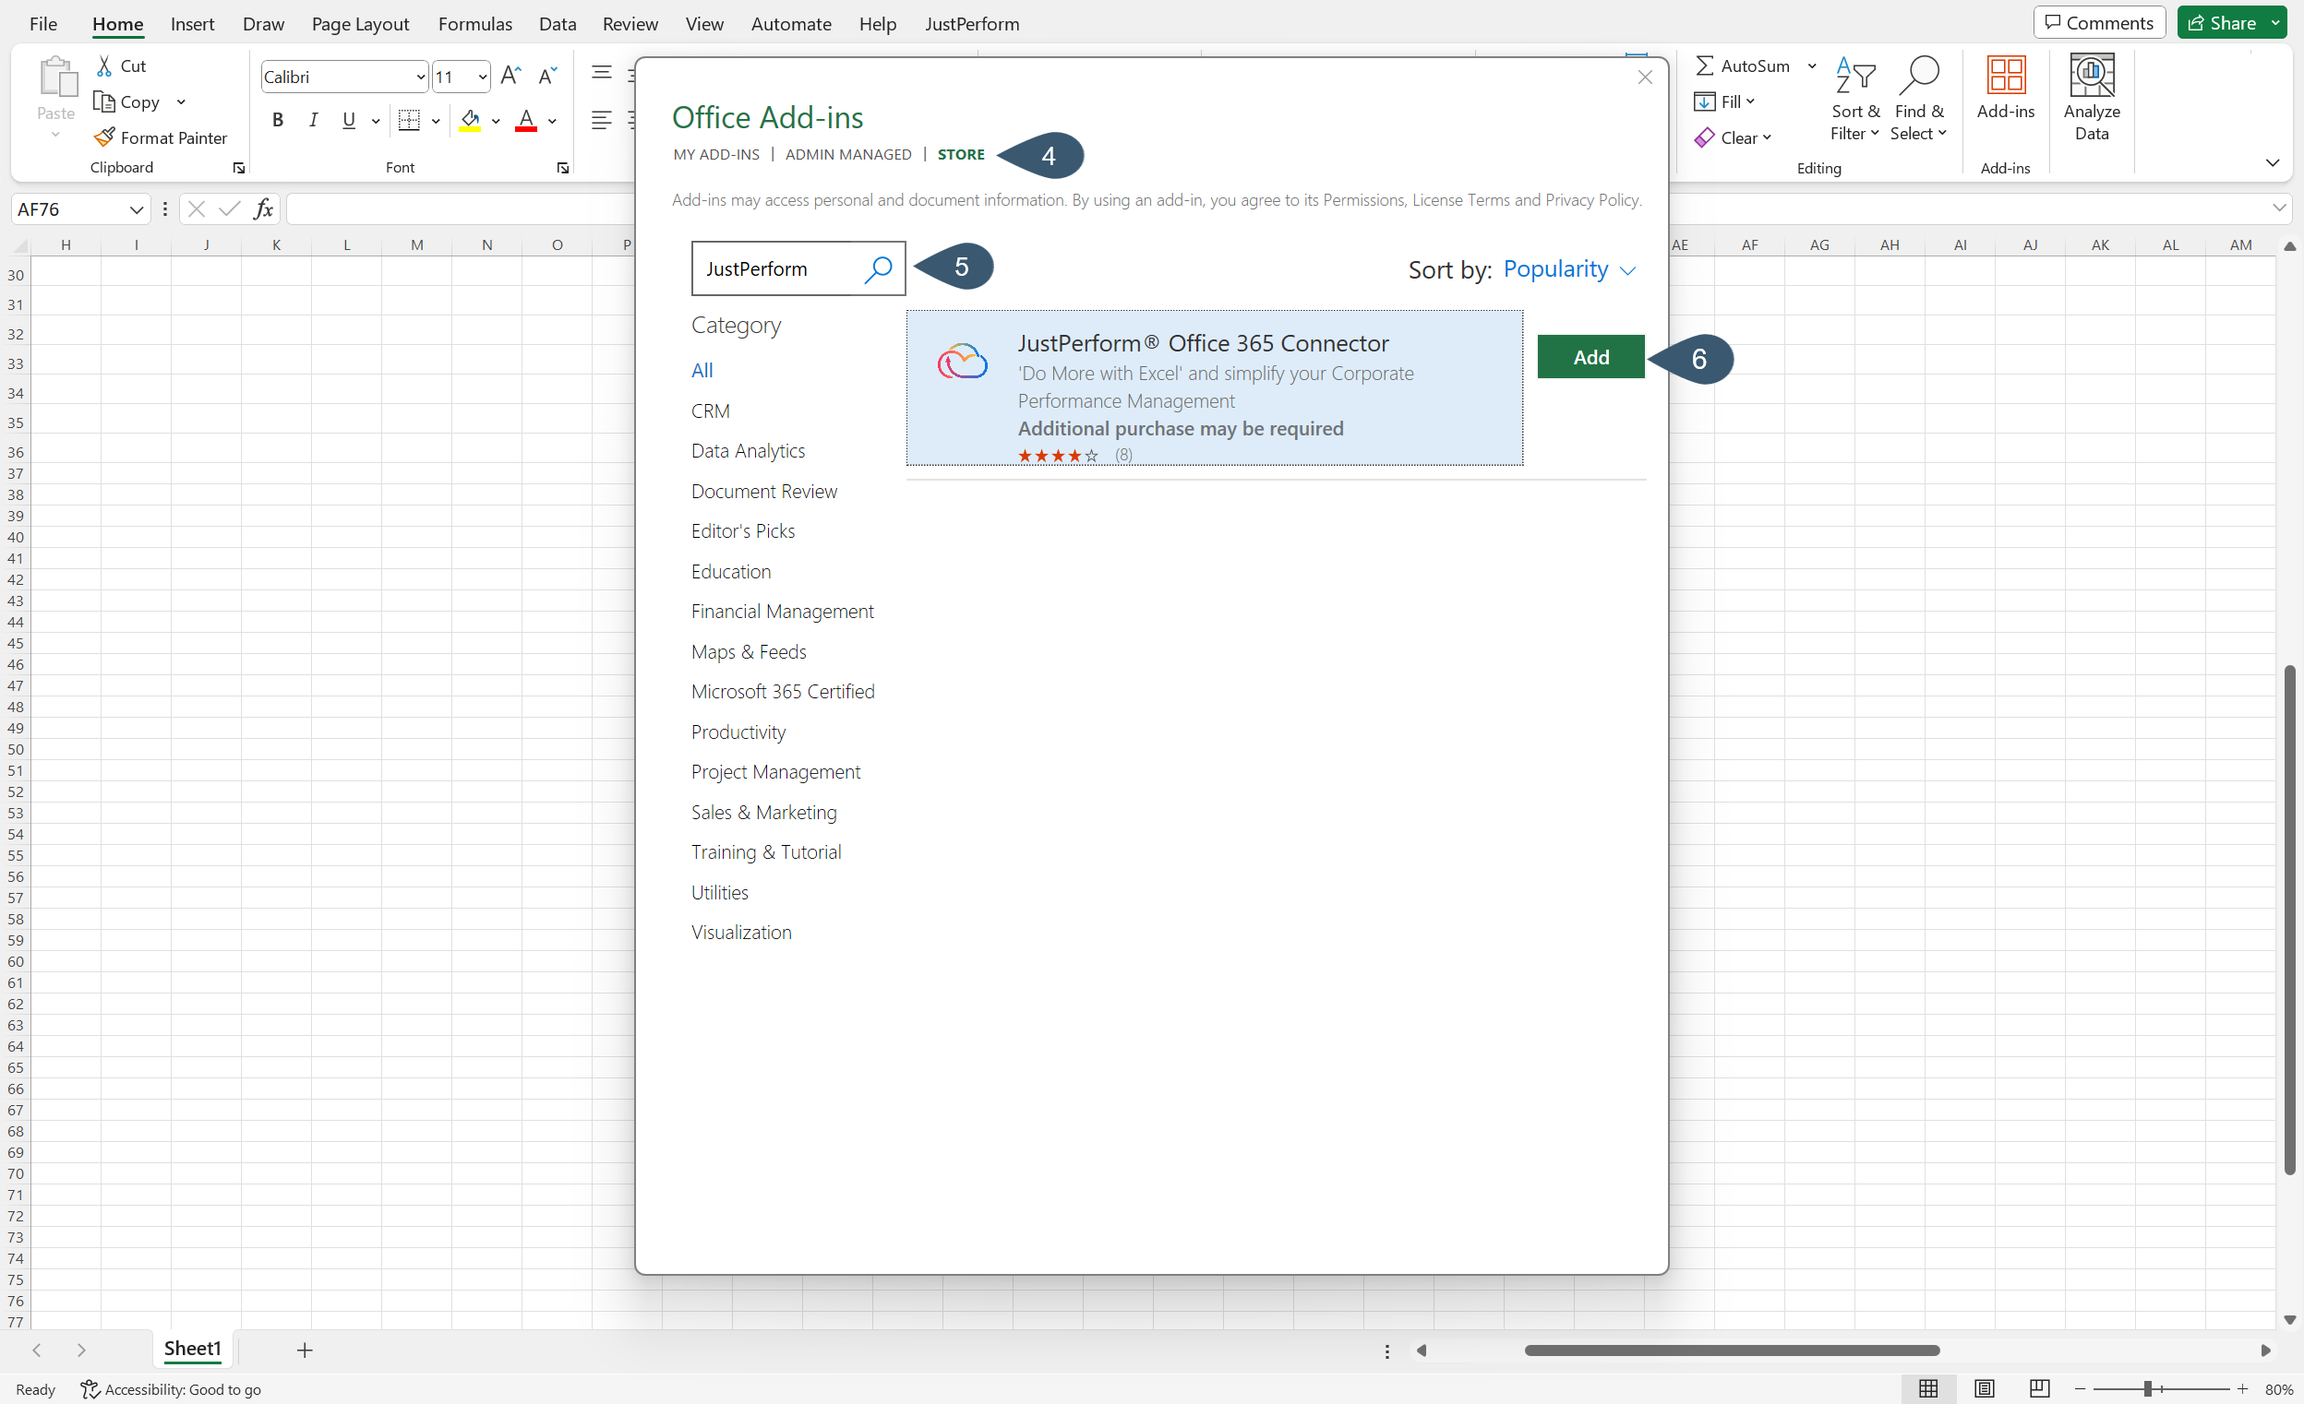Expand the Fill Color options arrow
This screenshot has height=1404, width=2304.
tap(496, 121)
